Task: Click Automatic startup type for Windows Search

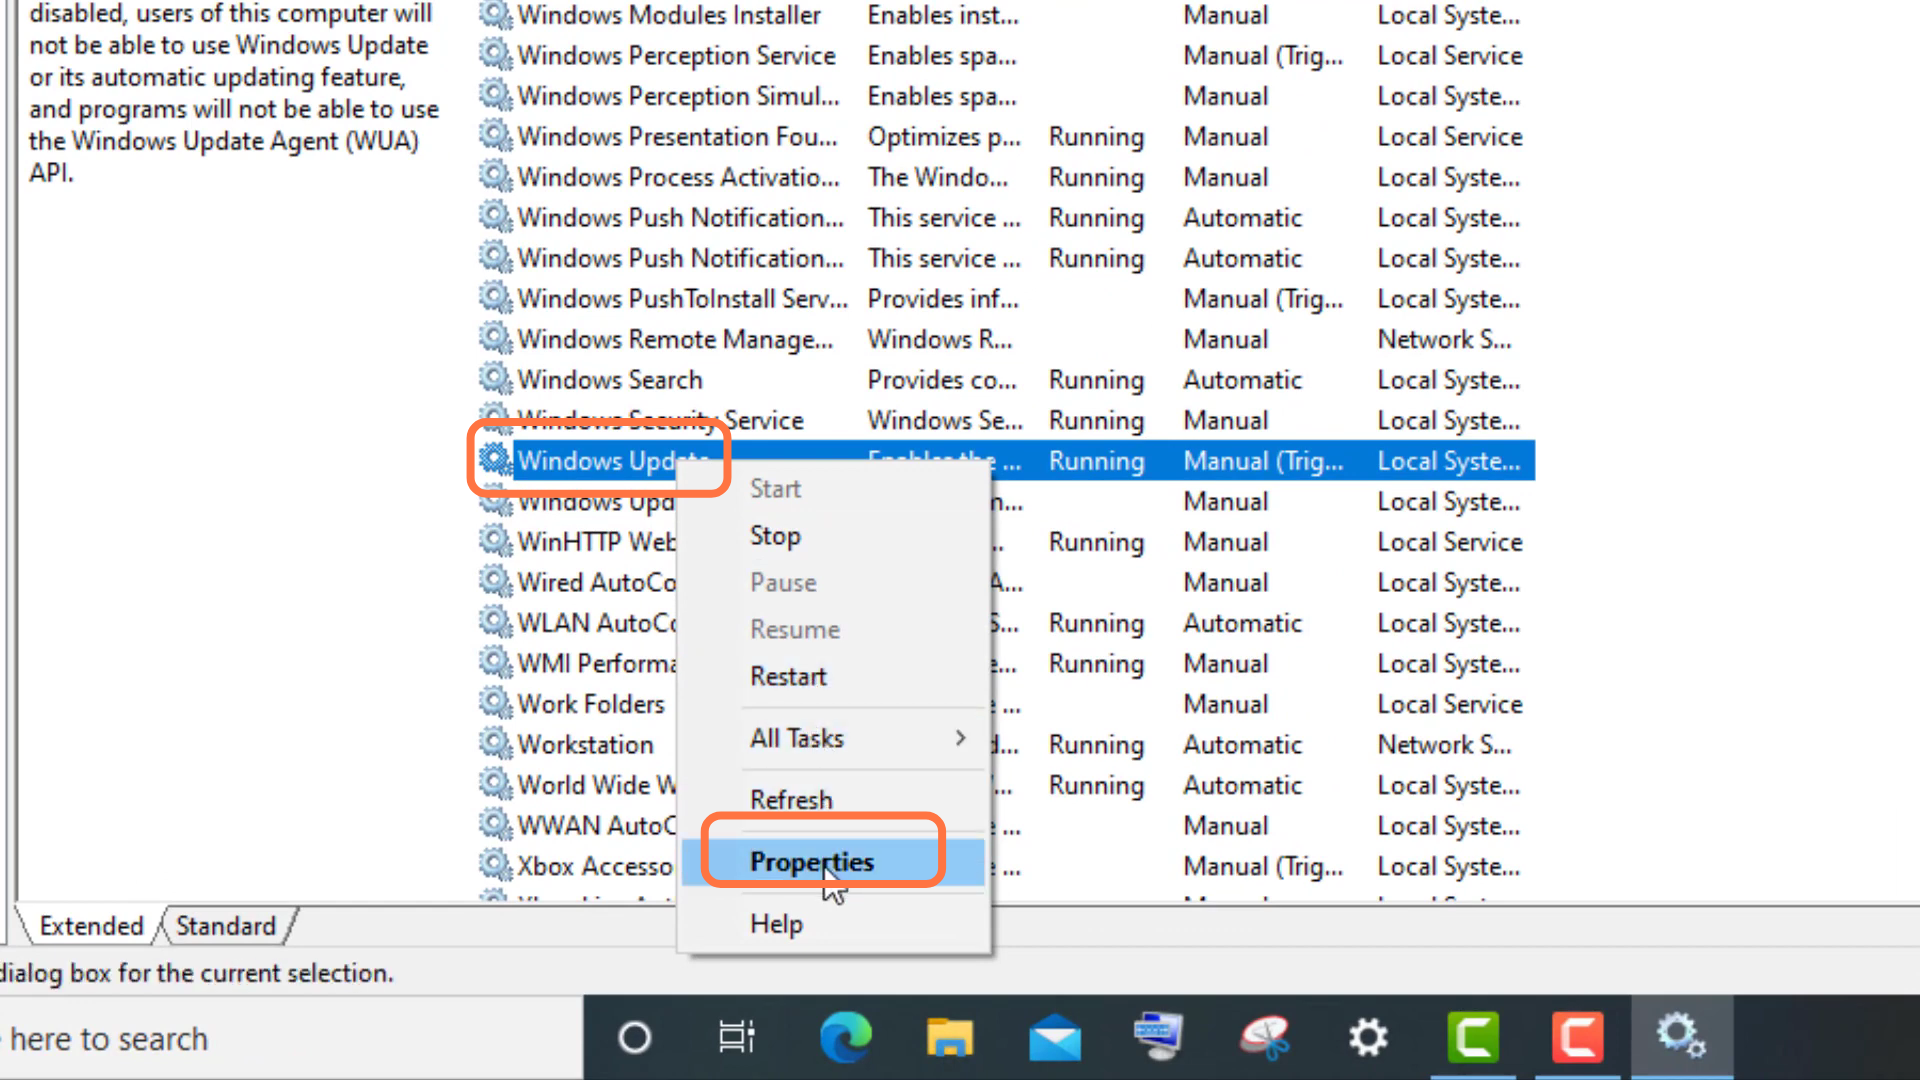Action: [1243, 380]
